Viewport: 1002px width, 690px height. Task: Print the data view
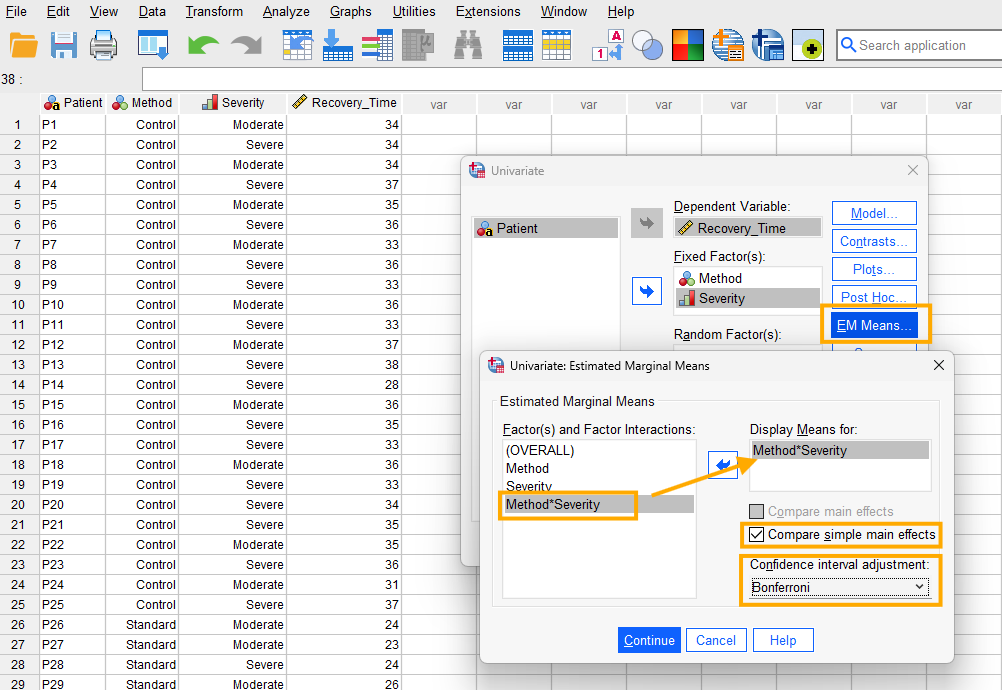(101, 45)
